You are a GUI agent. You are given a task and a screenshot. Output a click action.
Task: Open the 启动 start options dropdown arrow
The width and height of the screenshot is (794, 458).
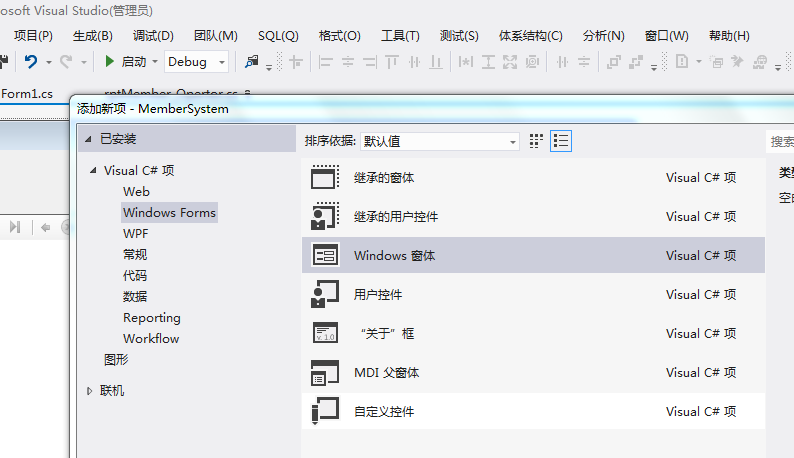click(155, 62)
